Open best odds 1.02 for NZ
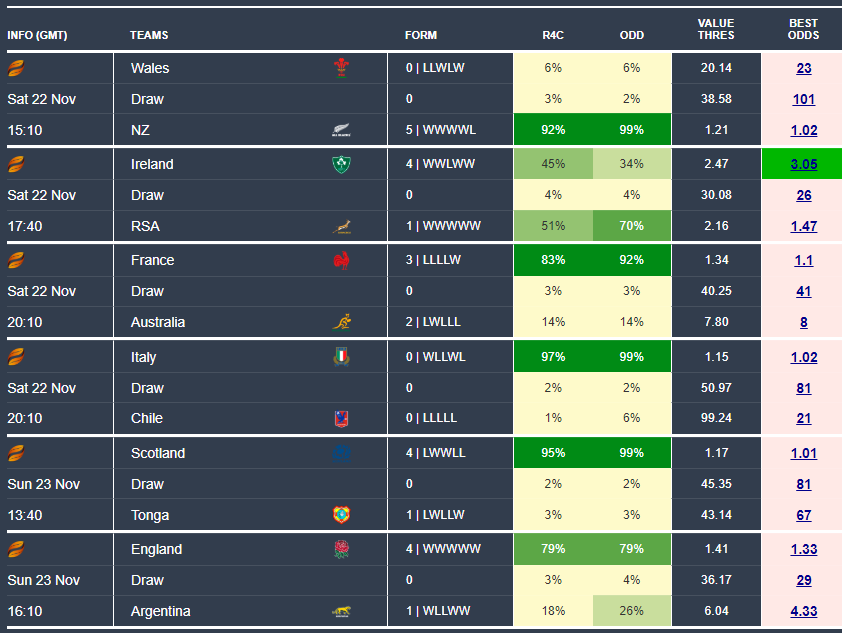The height and width of the screenshot is (633, 842). pyautogui.click(x=804, y=130)
